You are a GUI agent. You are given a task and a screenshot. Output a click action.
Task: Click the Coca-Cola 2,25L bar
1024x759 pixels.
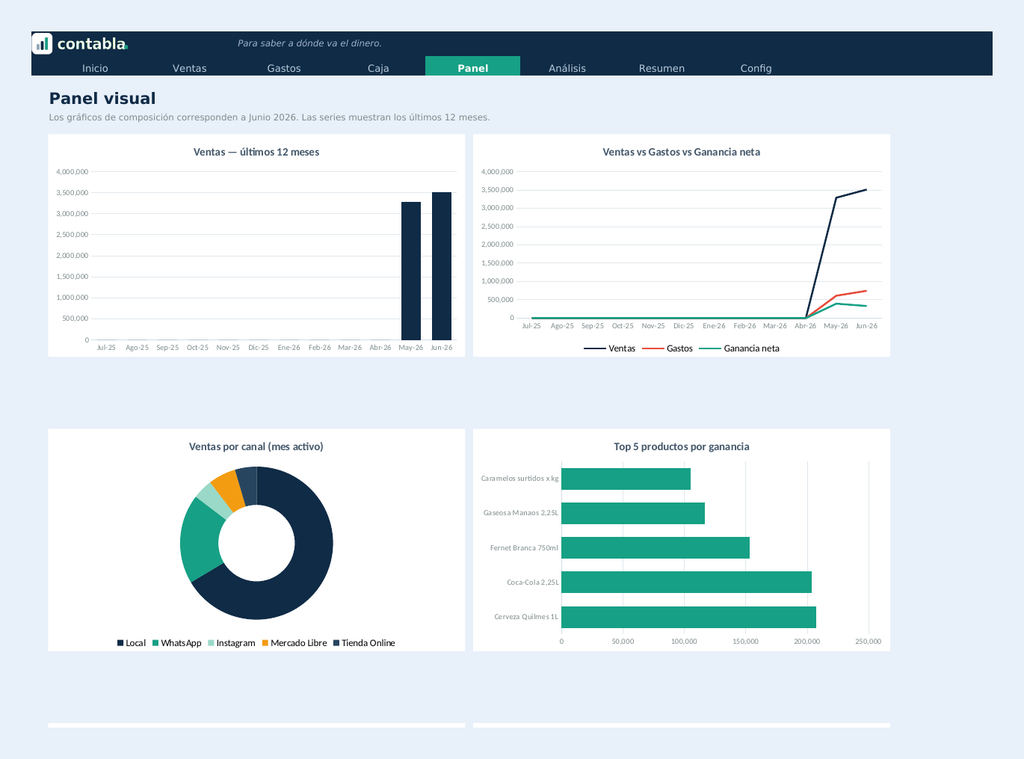click(686, 582)
